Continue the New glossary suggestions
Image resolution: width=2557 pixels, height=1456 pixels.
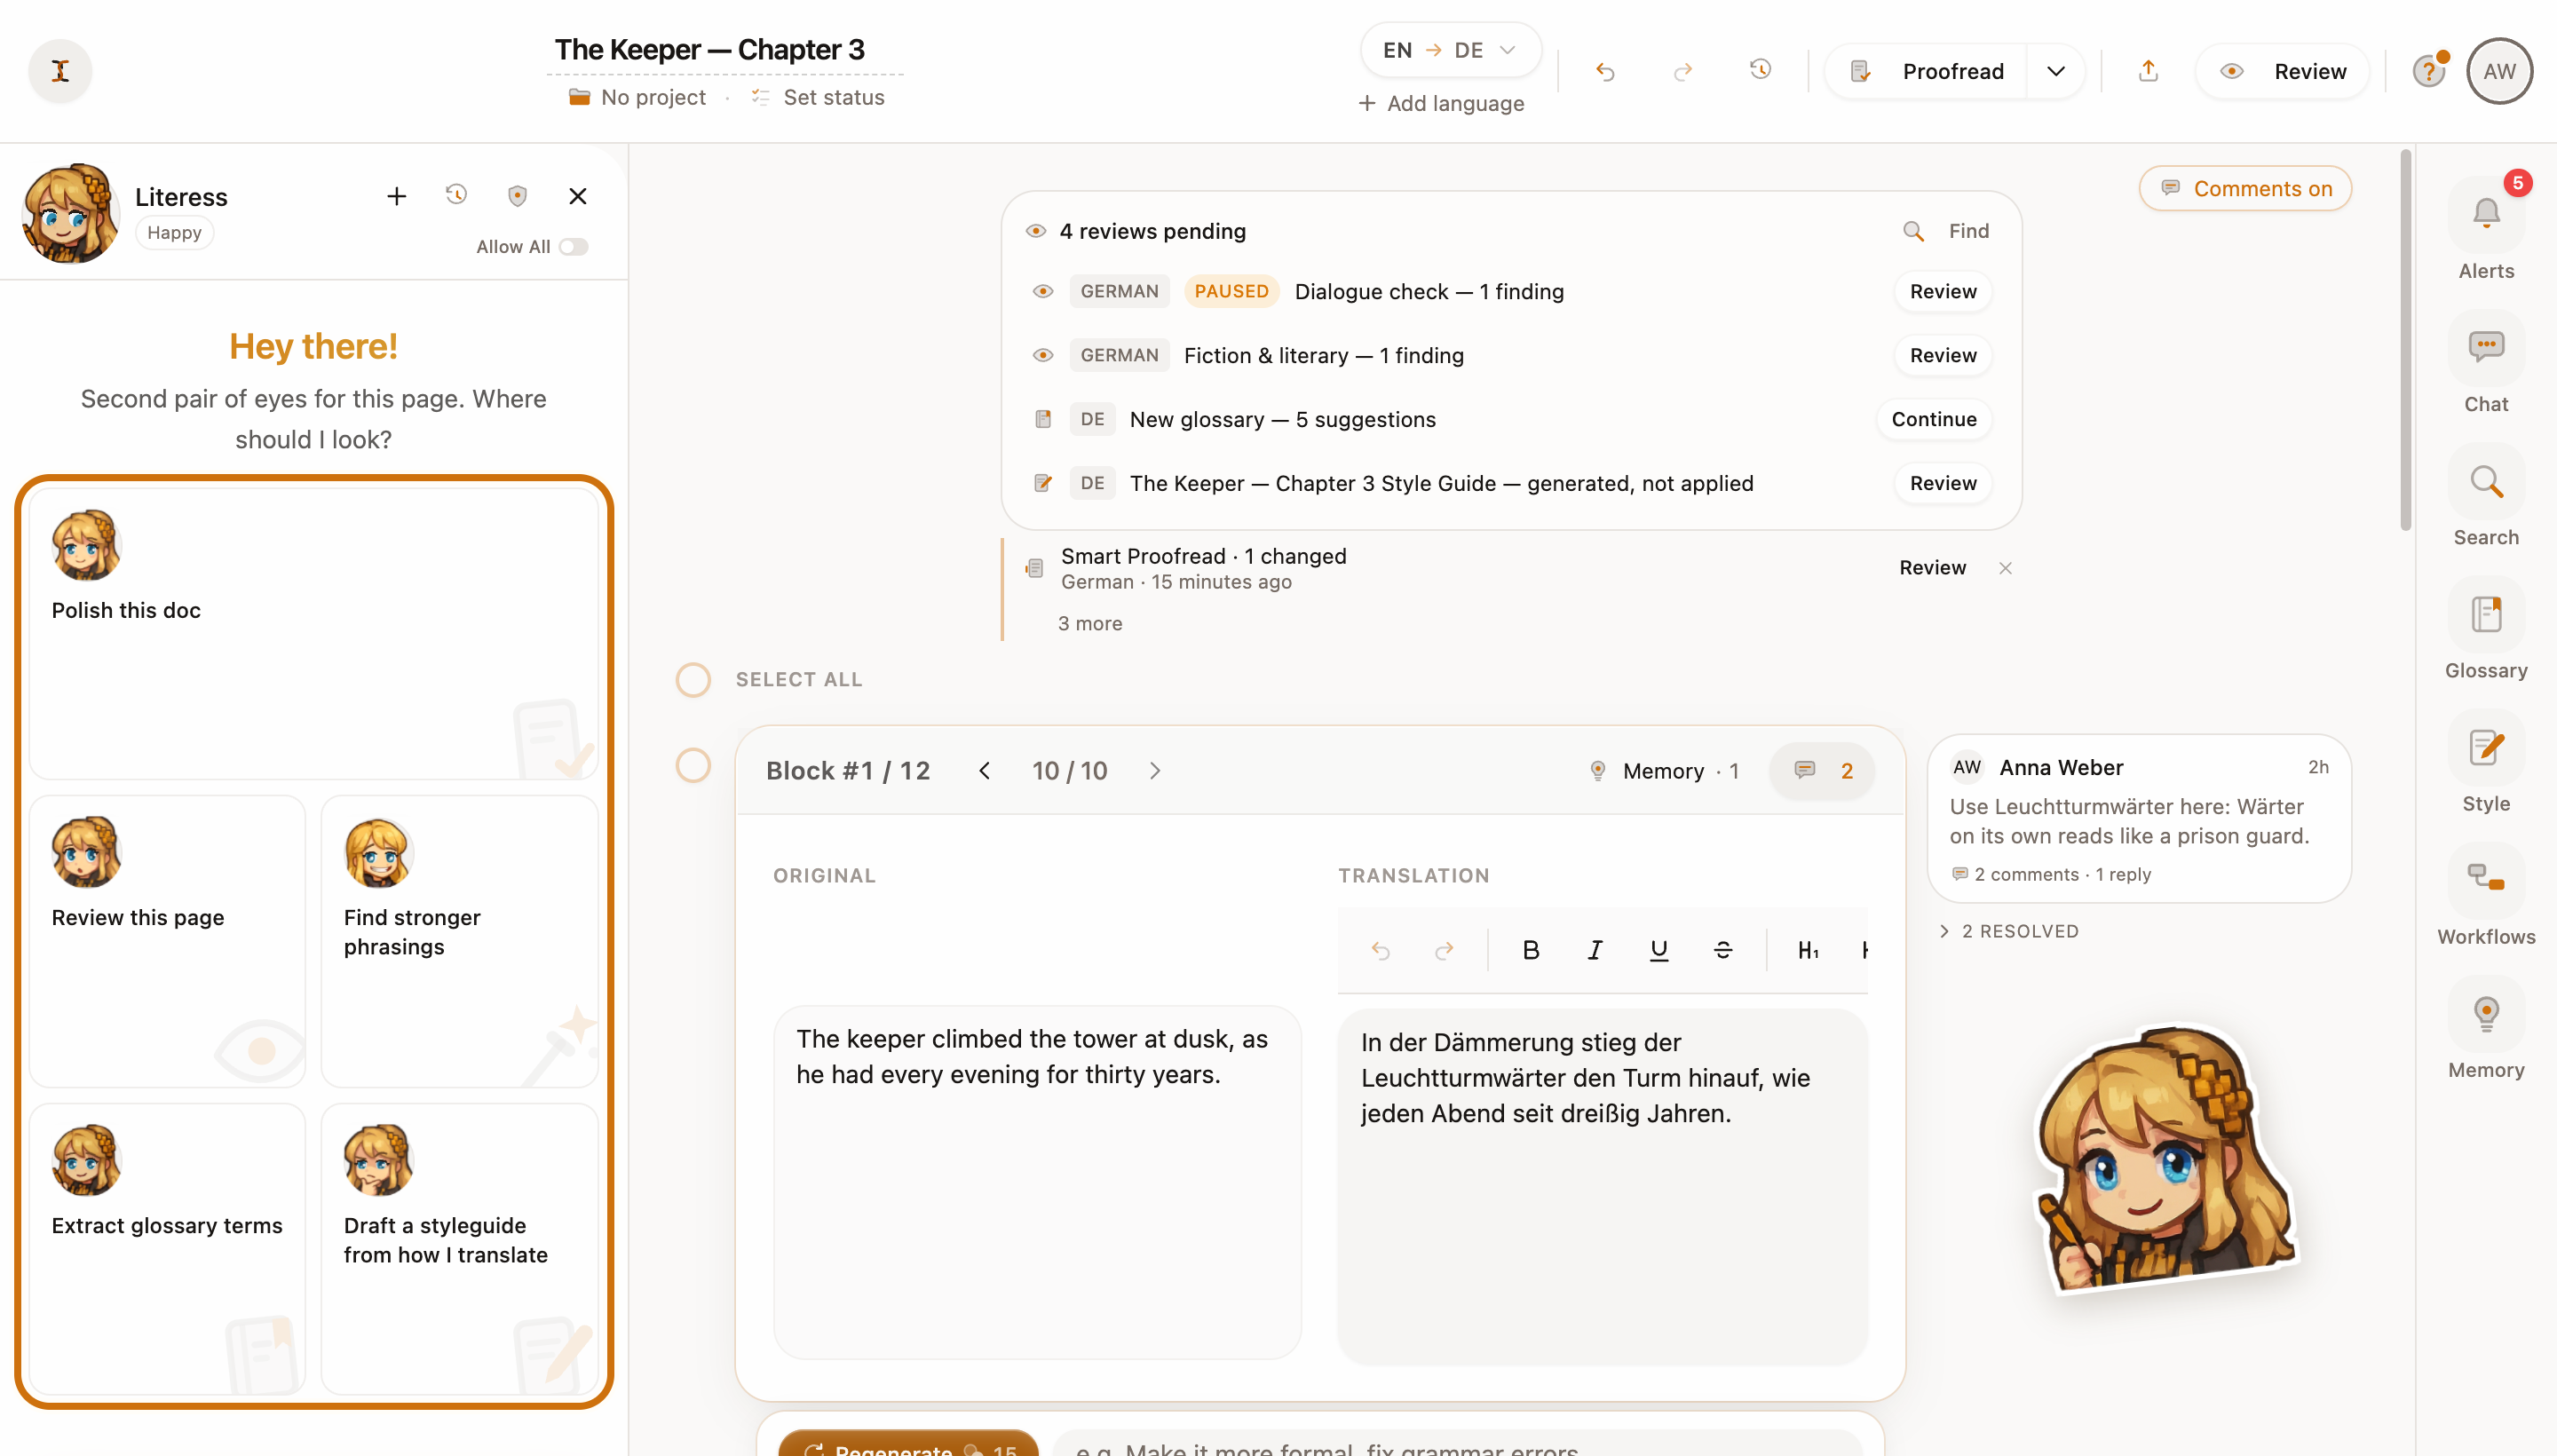click(x=1934, y=419)
